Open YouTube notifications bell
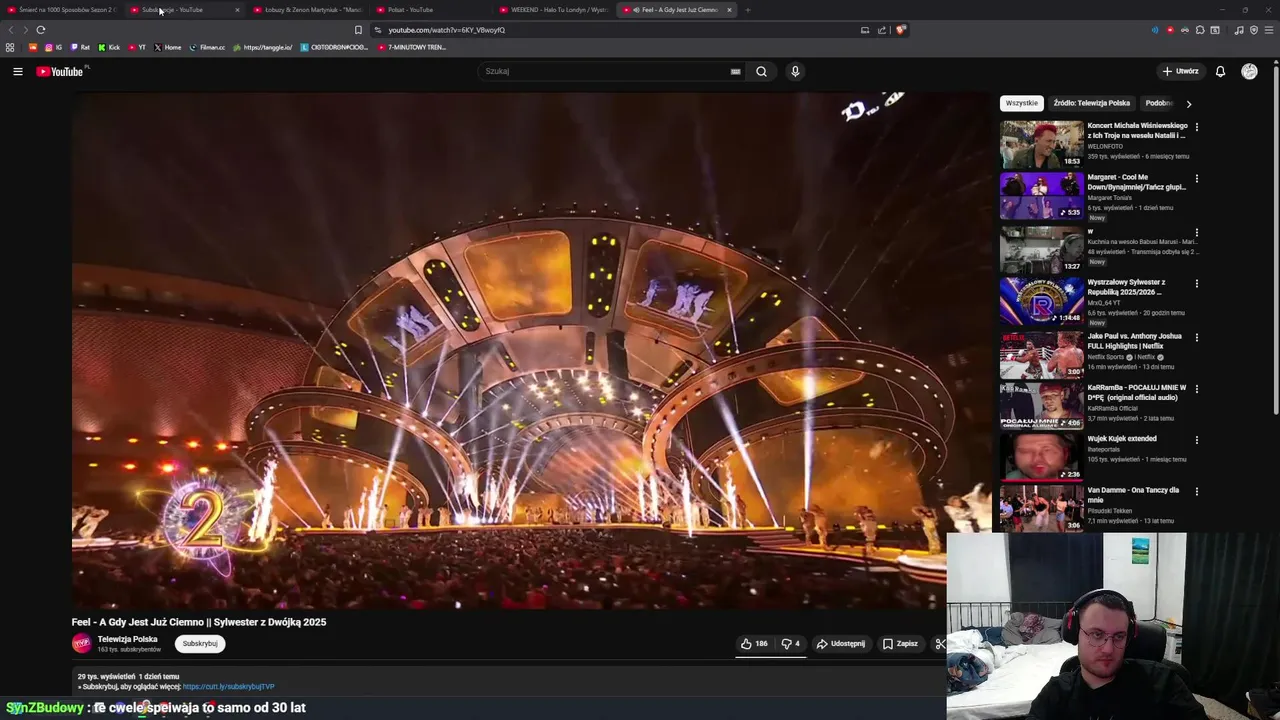 [1220, 71]
